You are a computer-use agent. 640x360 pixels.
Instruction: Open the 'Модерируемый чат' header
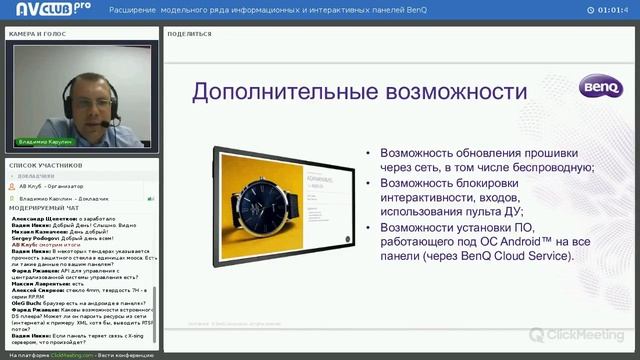[x=44, y=208]
